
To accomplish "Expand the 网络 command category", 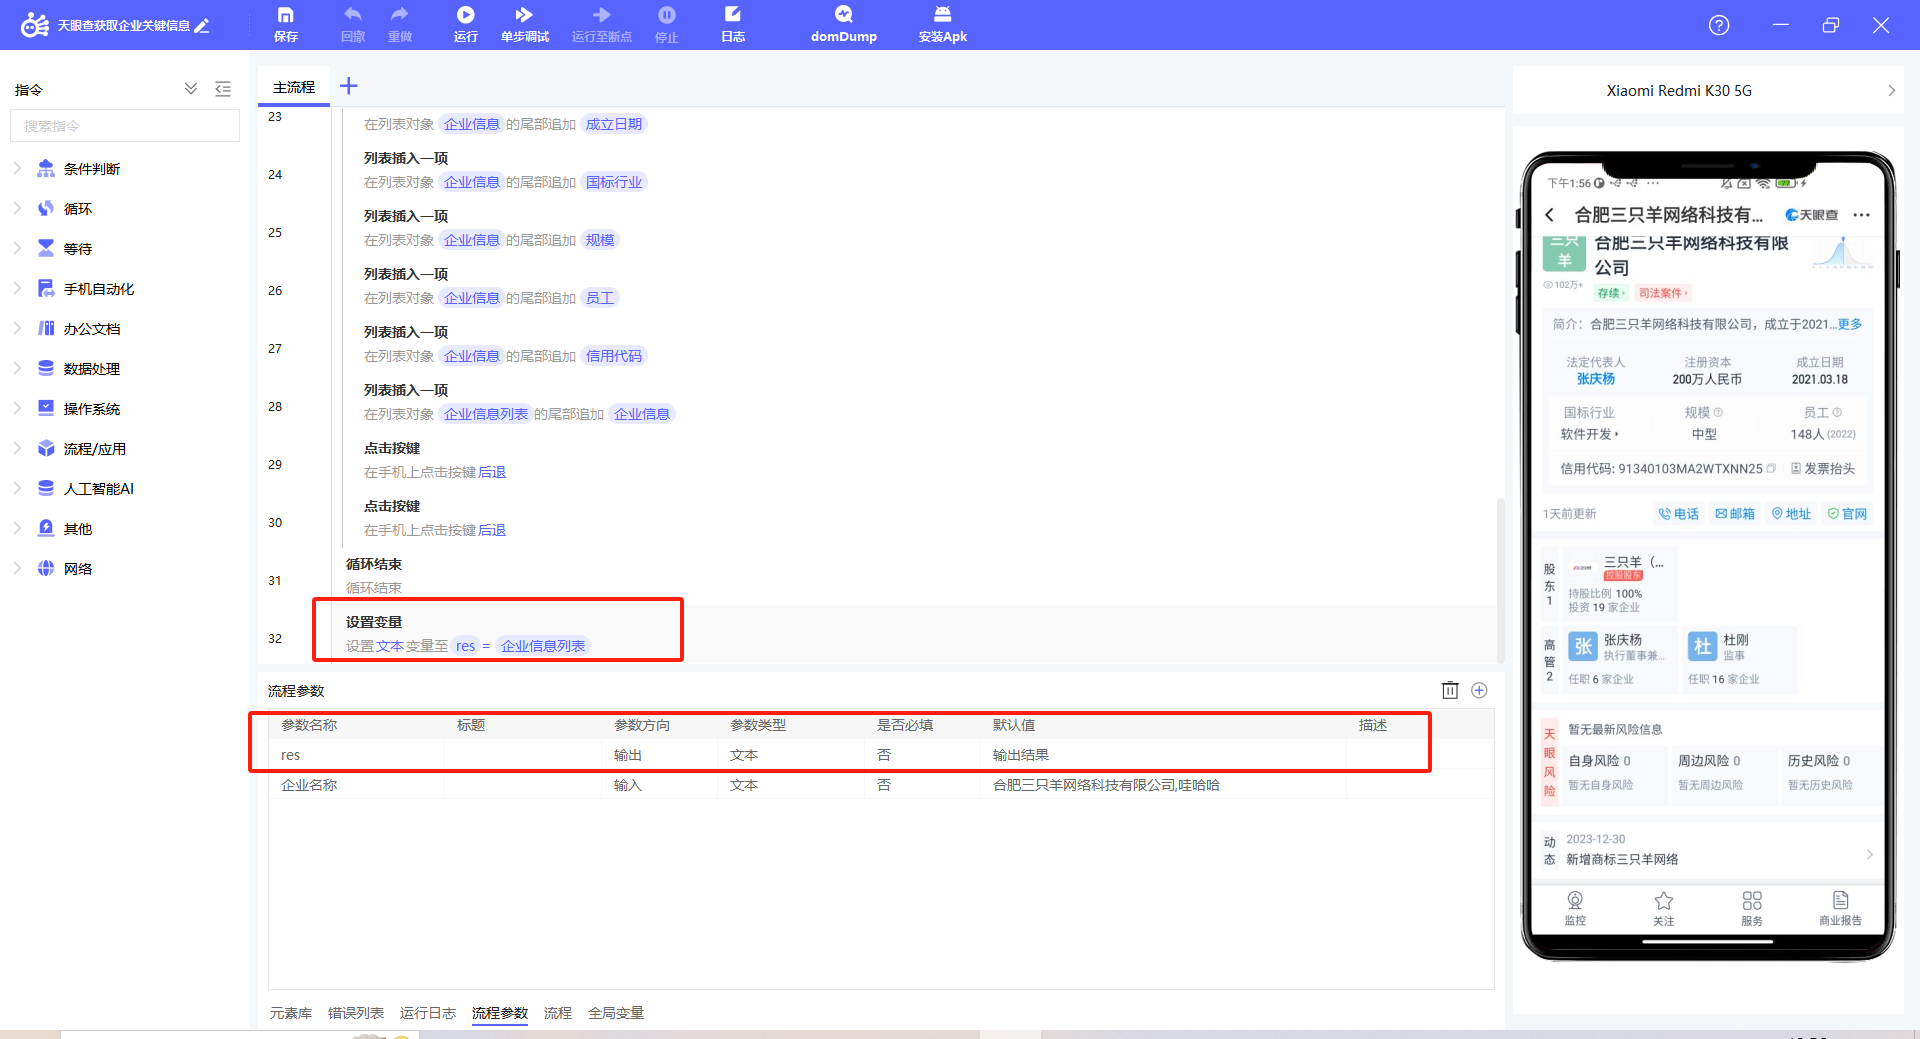I will point(17,569).
